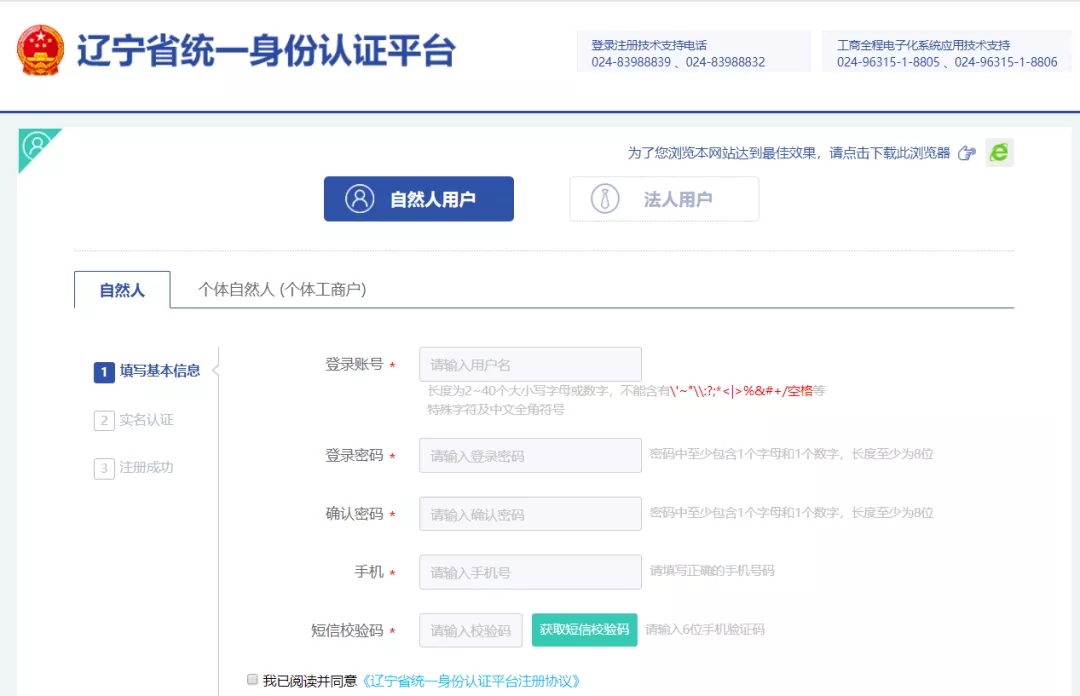Viewport: 1080px width, 696px height.
Task: Open the 辽宁省统一身份认证平台注册协议 link
Action: 471,681
